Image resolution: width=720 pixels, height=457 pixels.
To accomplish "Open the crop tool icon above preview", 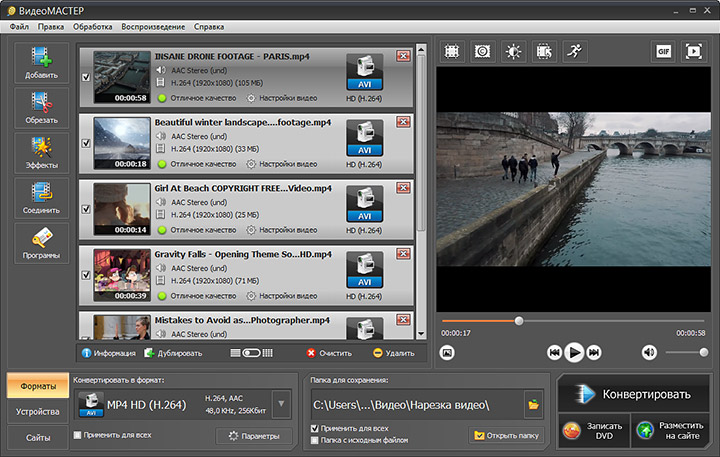I will (451, 50).
